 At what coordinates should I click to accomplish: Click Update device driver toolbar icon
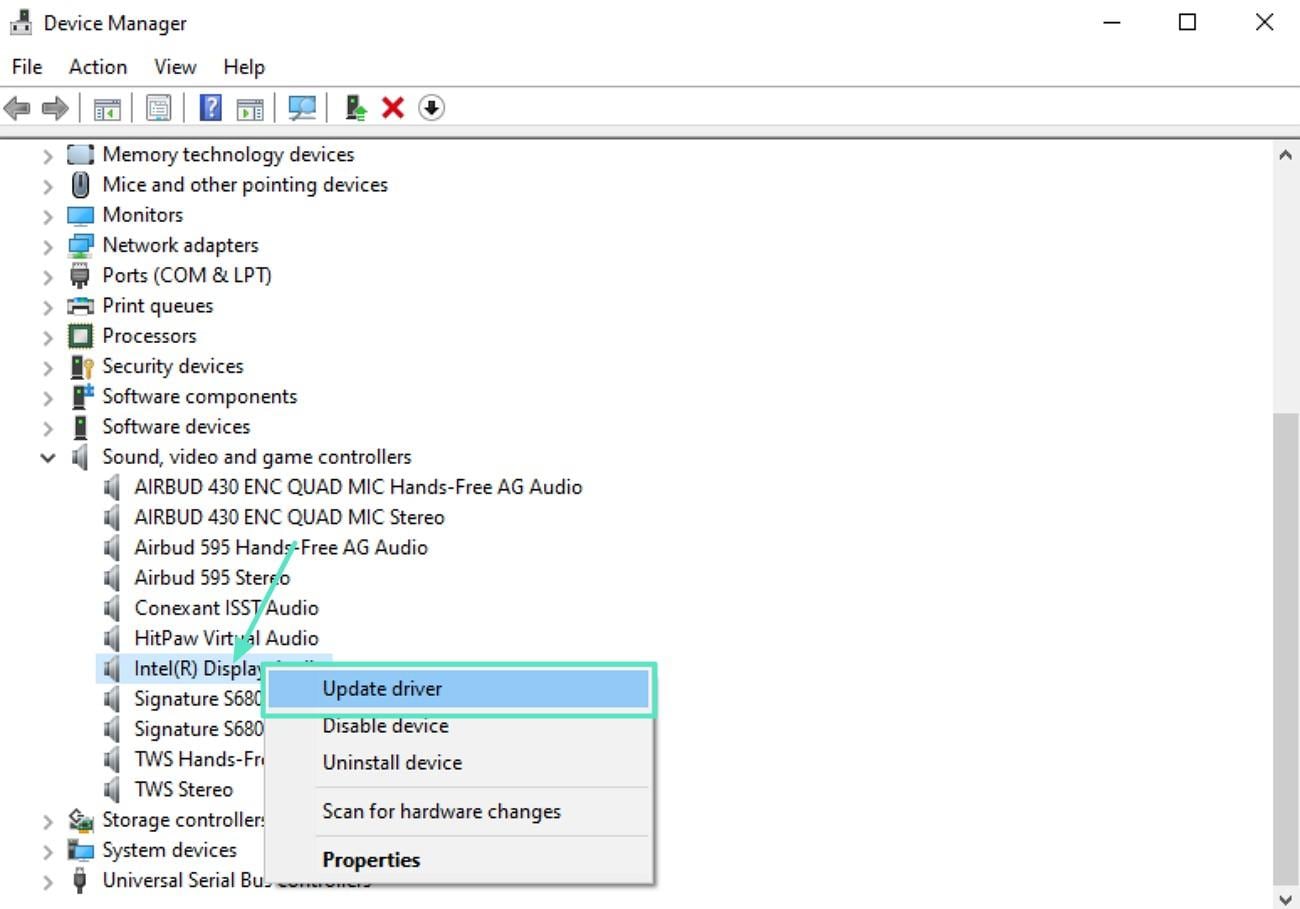(x=356, y=108)
